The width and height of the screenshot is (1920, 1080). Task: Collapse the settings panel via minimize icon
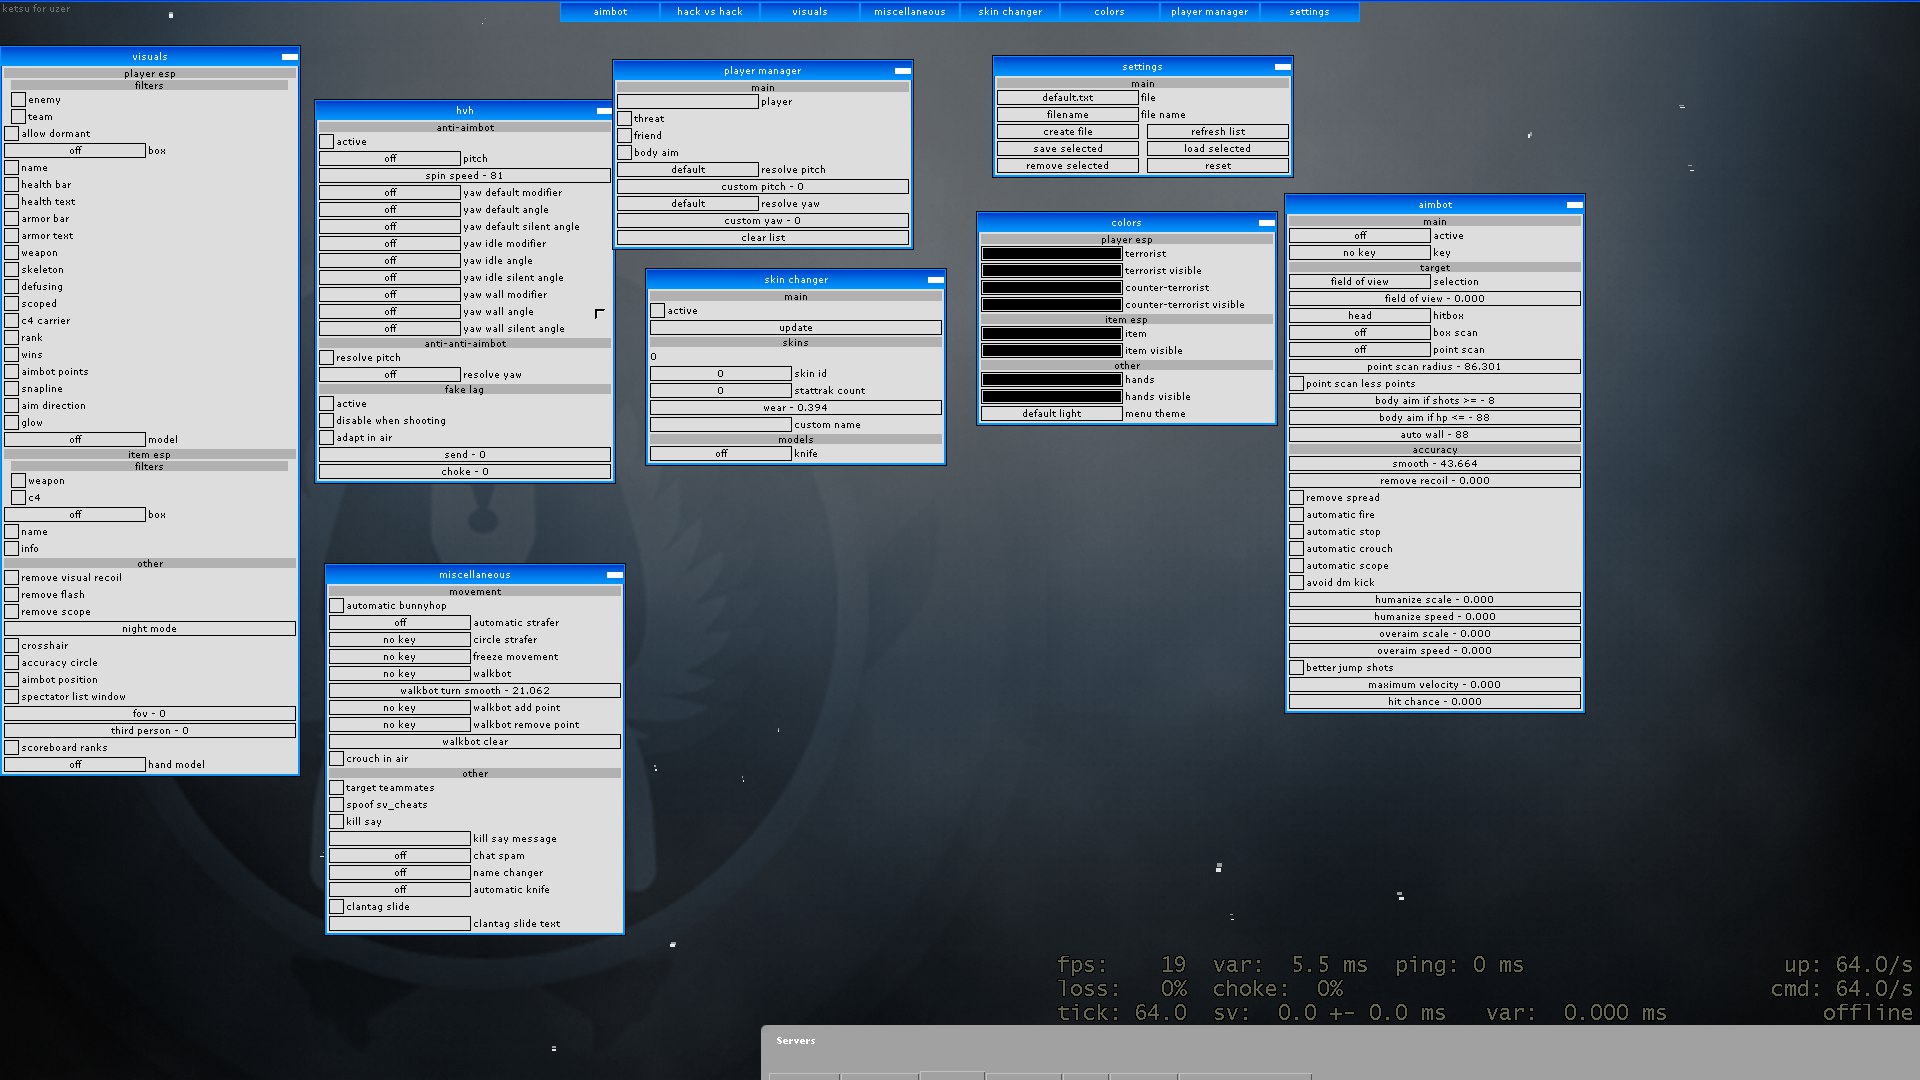[1282, 67]
